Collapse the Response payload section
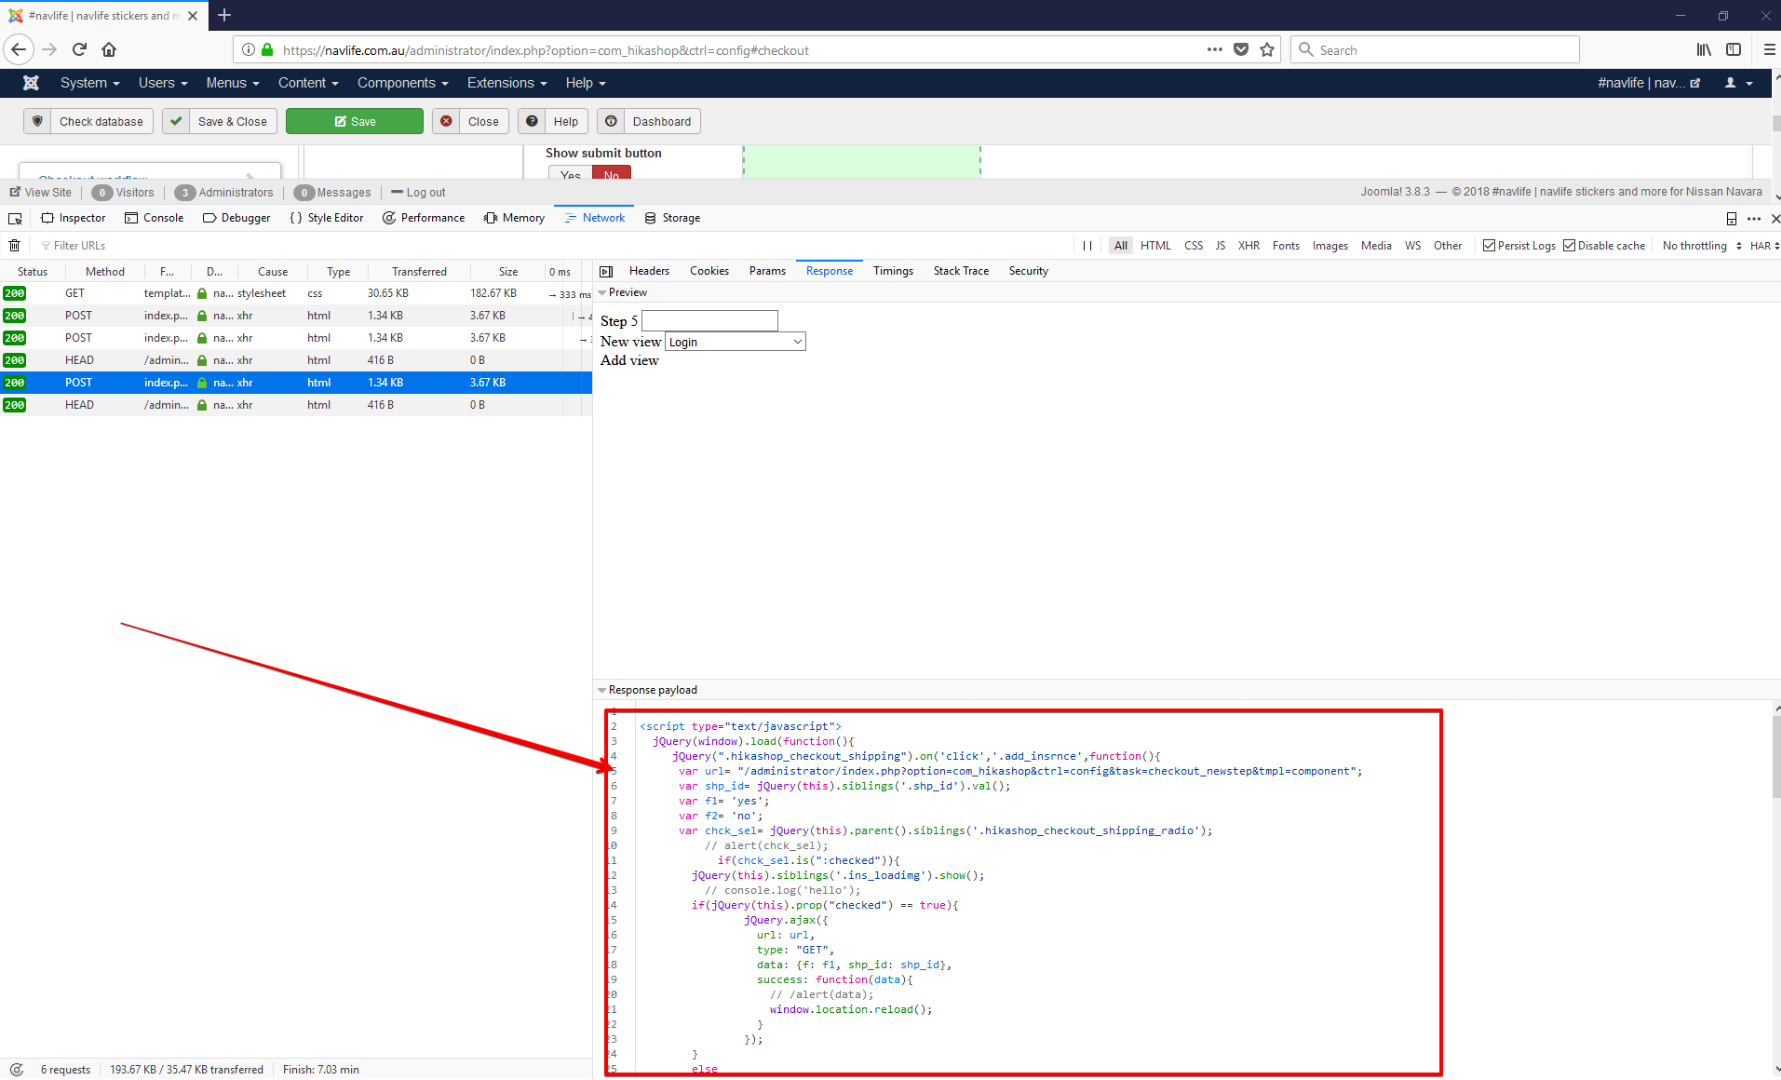1781x1080 pixels. [x=602, y=691]
